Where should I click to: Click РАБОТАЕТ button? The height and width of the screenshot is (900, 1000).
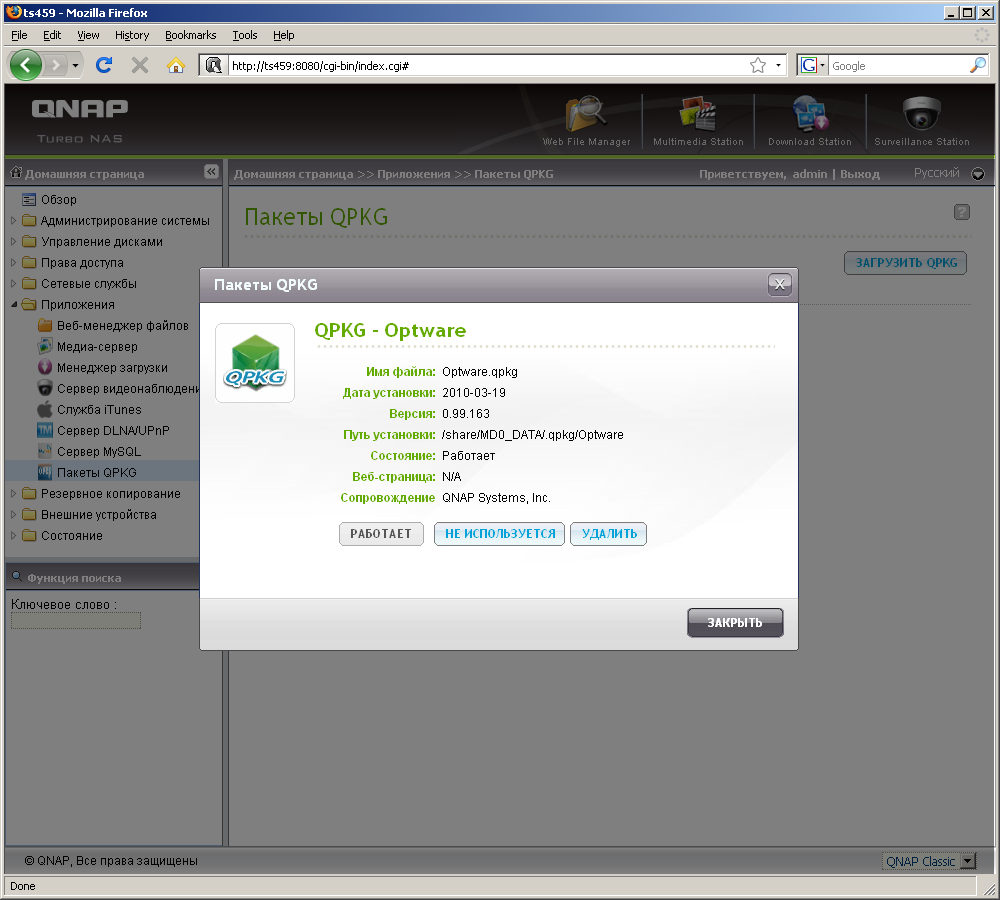[381, 534]
